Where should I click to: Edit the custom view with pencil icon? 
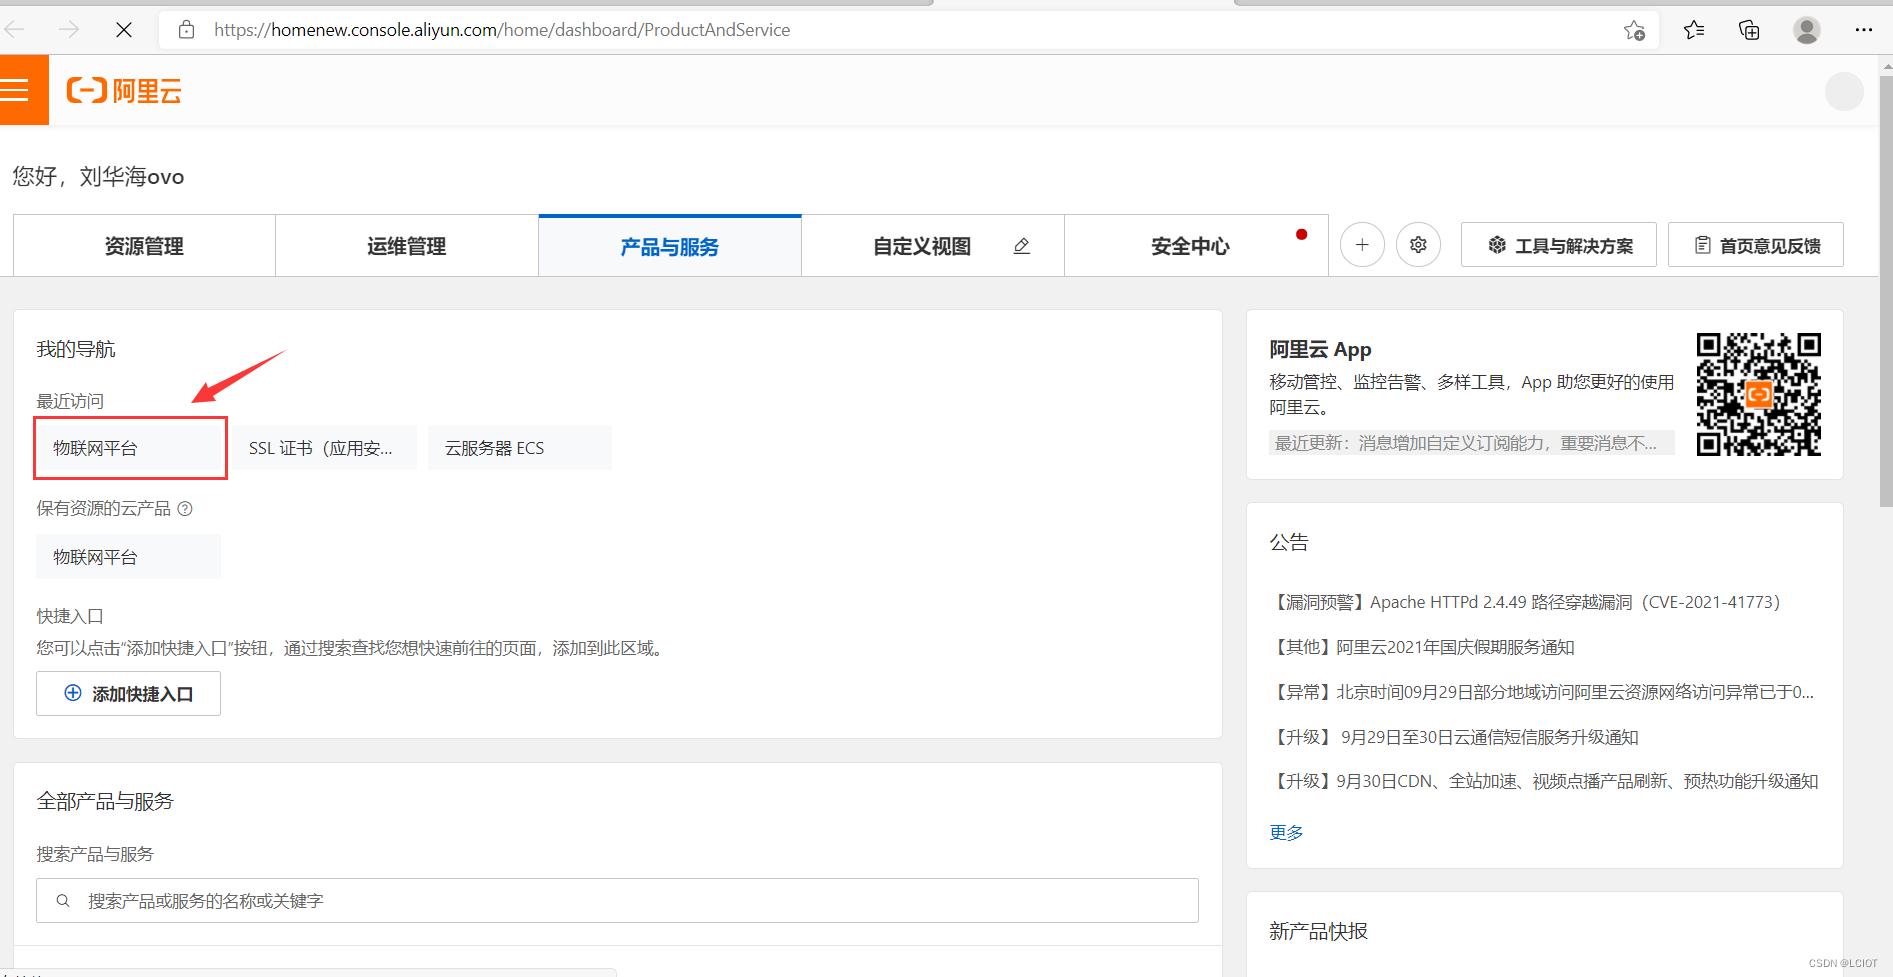[1021, 246]
